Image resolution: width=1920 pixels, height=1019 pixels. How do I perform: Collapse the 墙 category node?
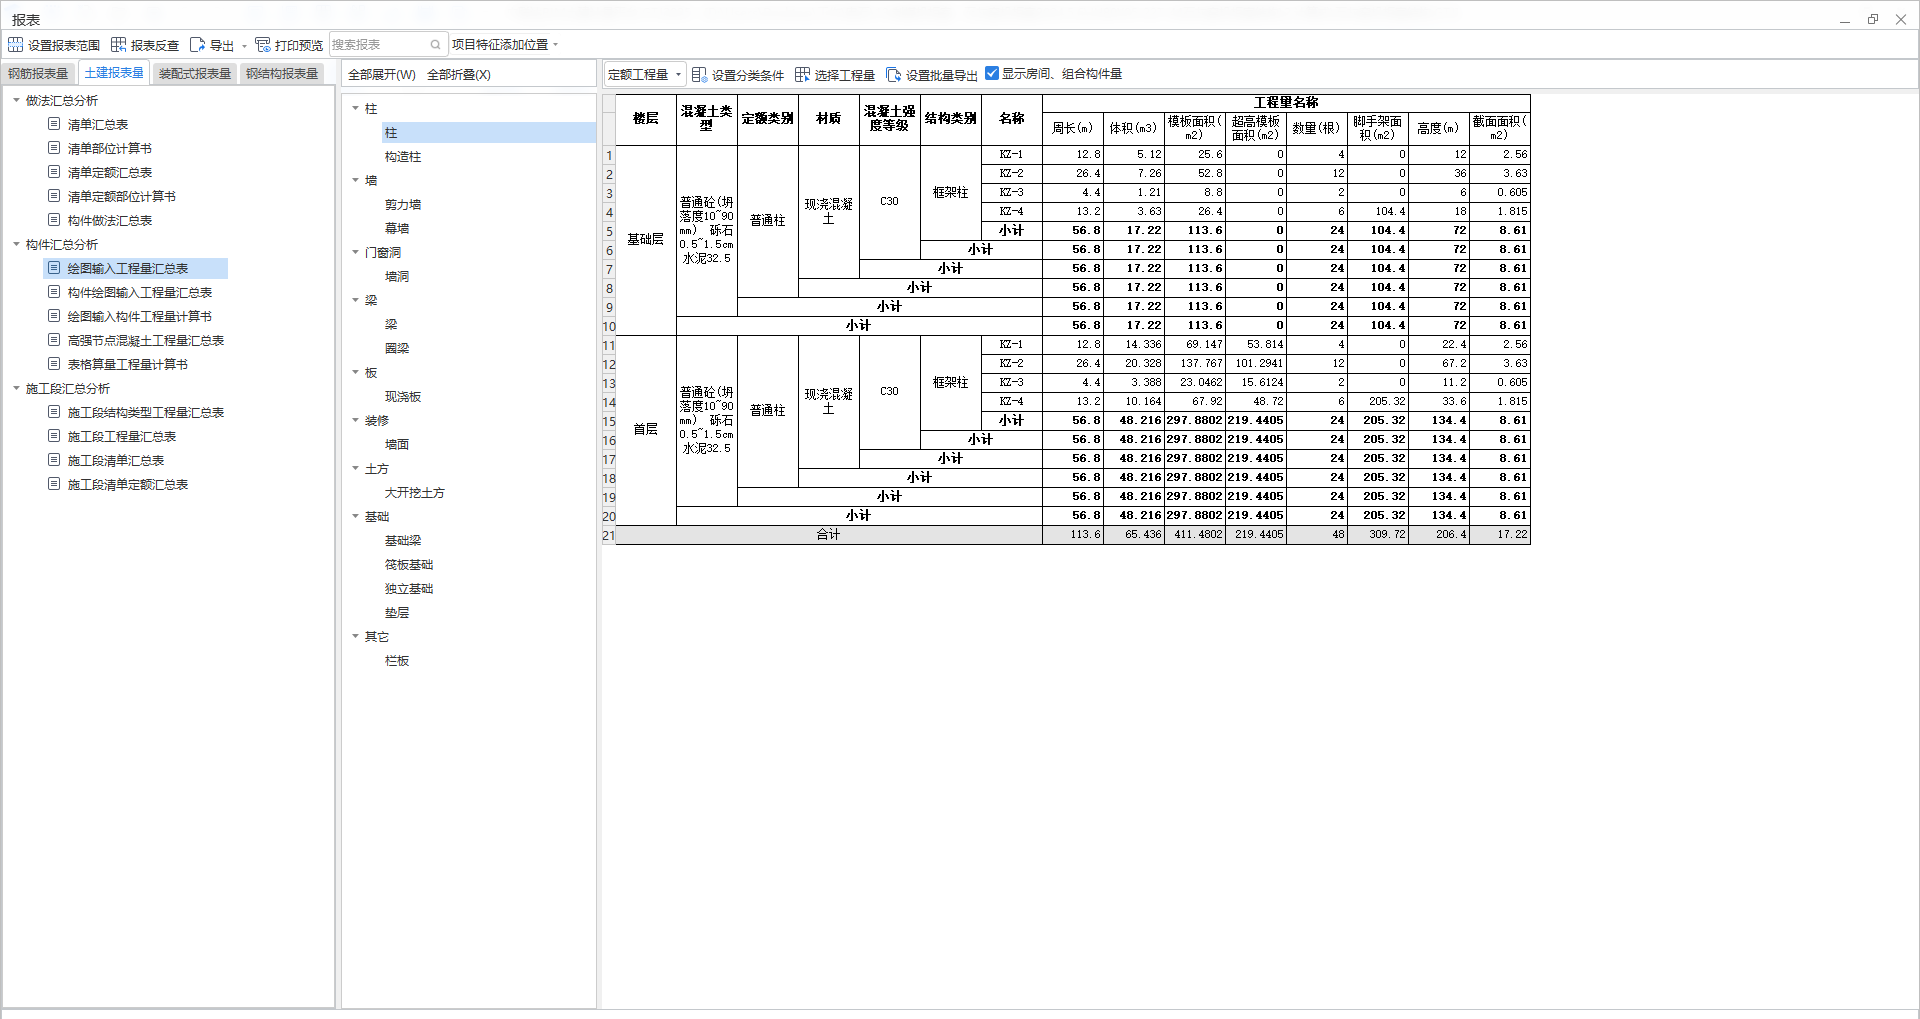[x=355, y=180]
